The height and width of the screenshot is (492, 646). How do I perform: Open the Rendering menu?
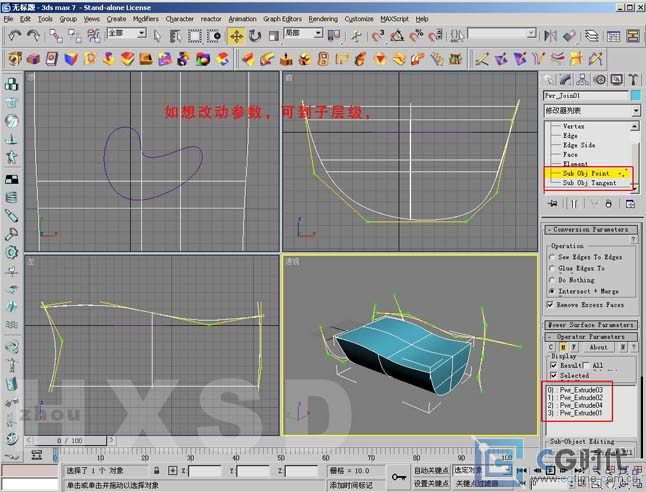323,19
